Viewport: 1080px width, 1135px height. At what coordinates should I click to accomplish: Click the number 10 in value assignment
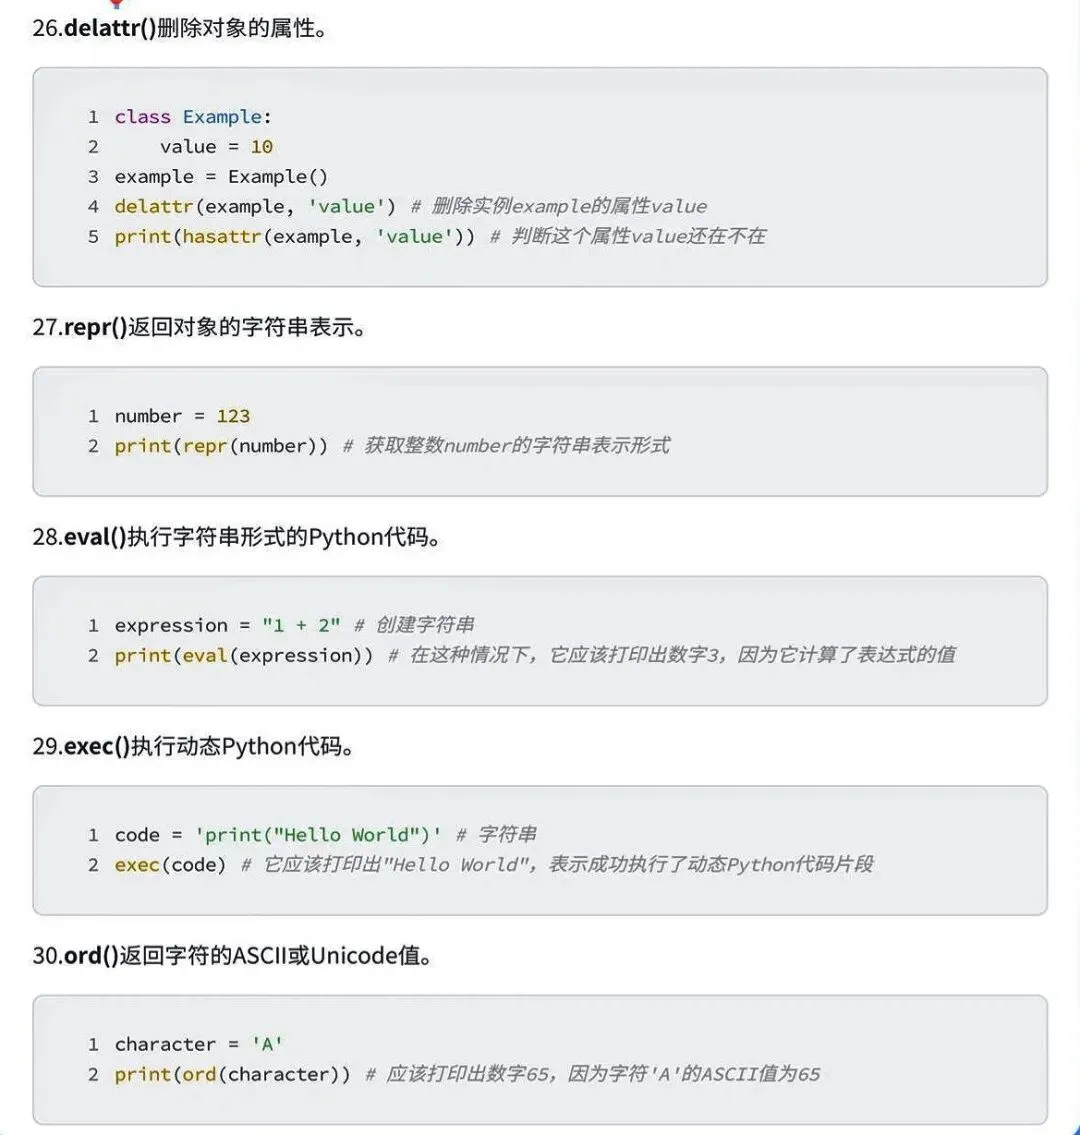(261, 147)
